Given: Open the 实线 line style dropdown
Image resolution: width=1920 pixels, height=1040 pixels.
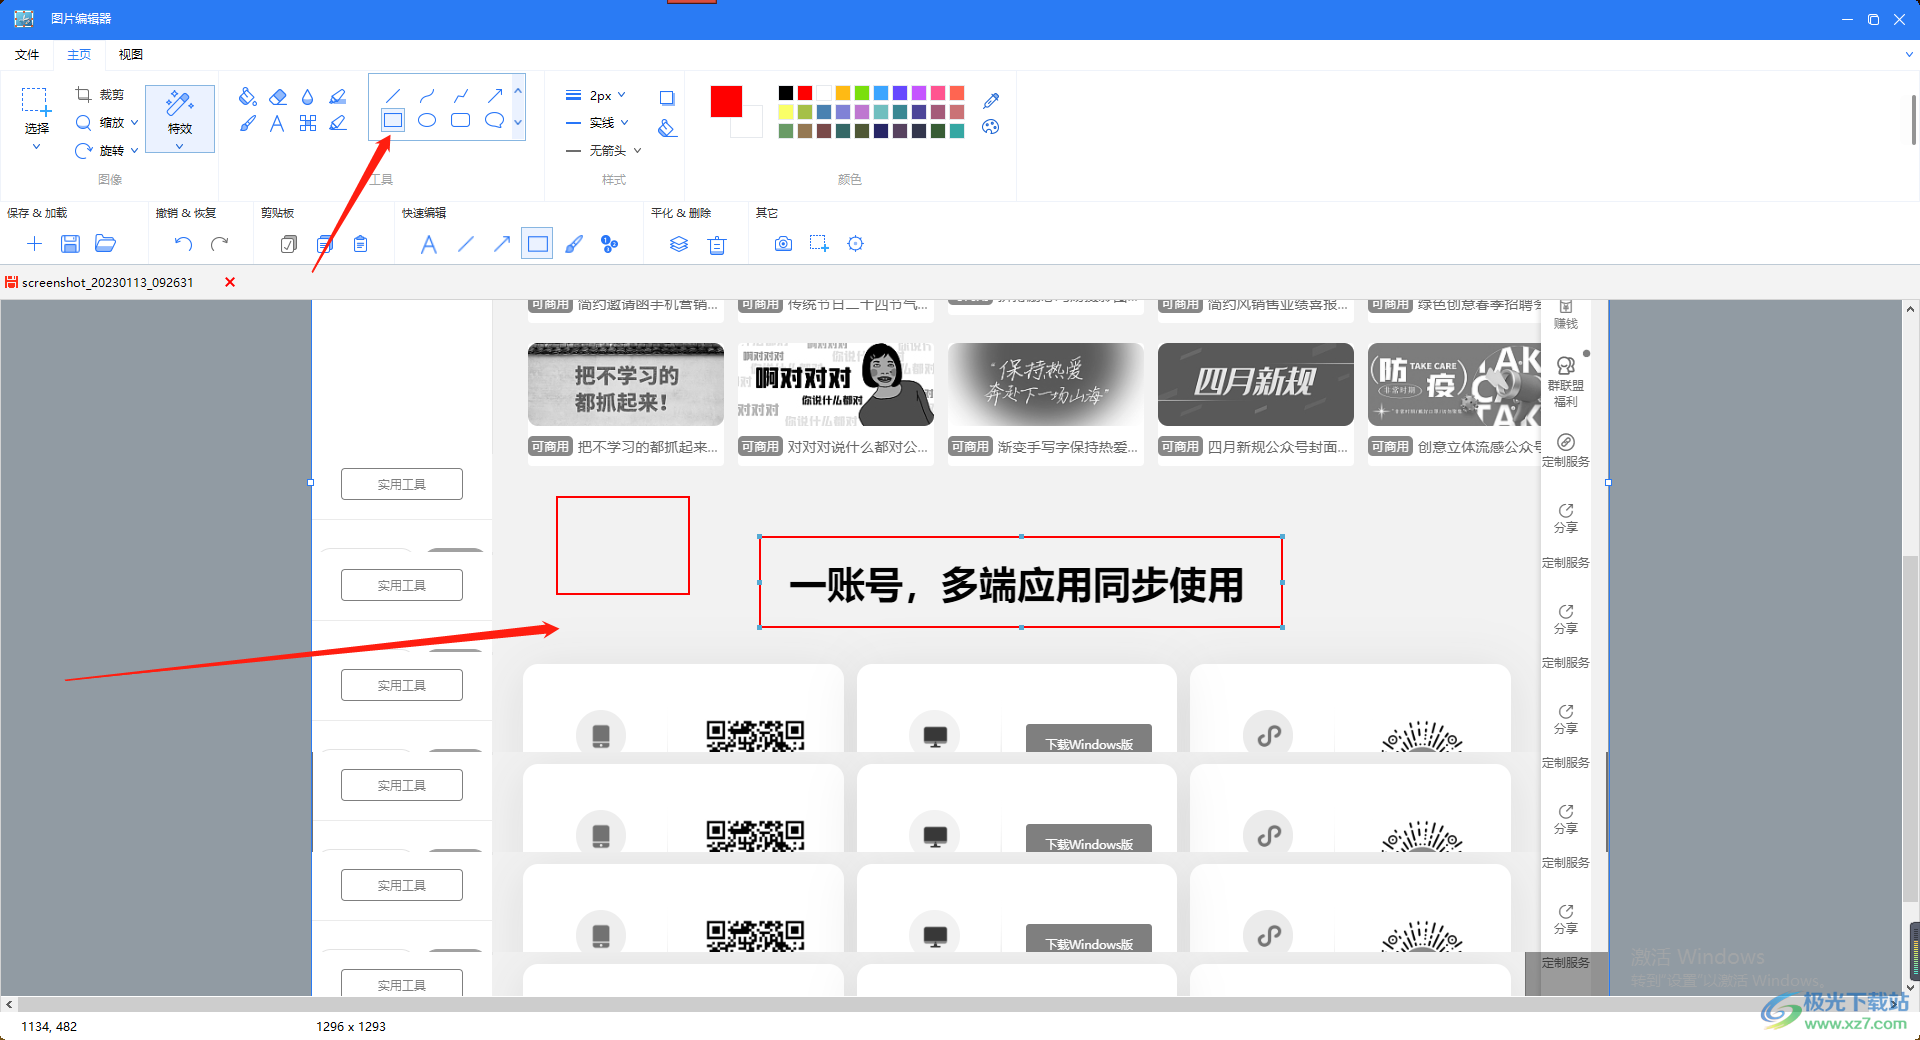Looking at the screenshot, I should pyautogui.click(x=598, y=123).
